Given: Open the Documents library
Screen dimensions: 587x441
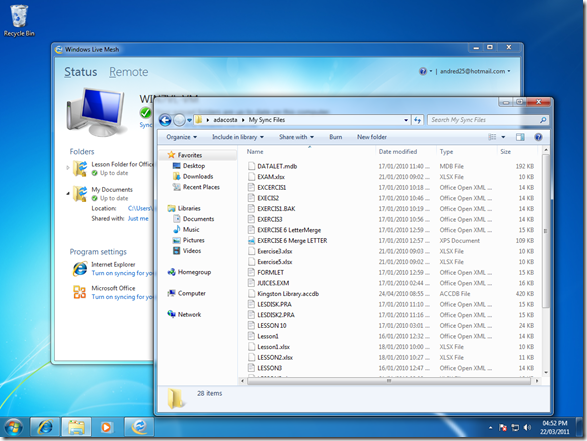Looking at the screenshot, I should (x=194, y=219).
